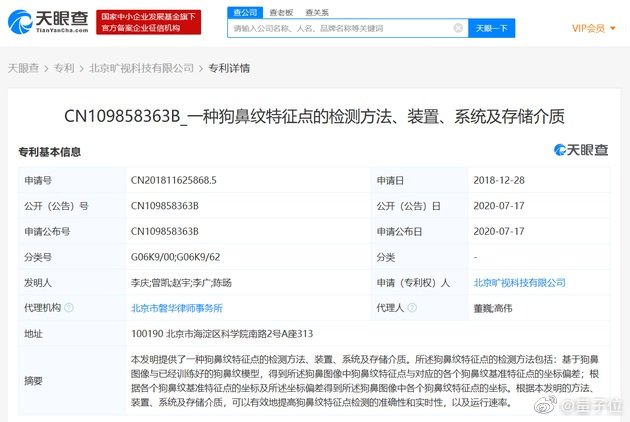The width and height of the screenshot is (630, 422).
Task: Click 专利 in the breadcrumb
Action: tap(64, 68)
